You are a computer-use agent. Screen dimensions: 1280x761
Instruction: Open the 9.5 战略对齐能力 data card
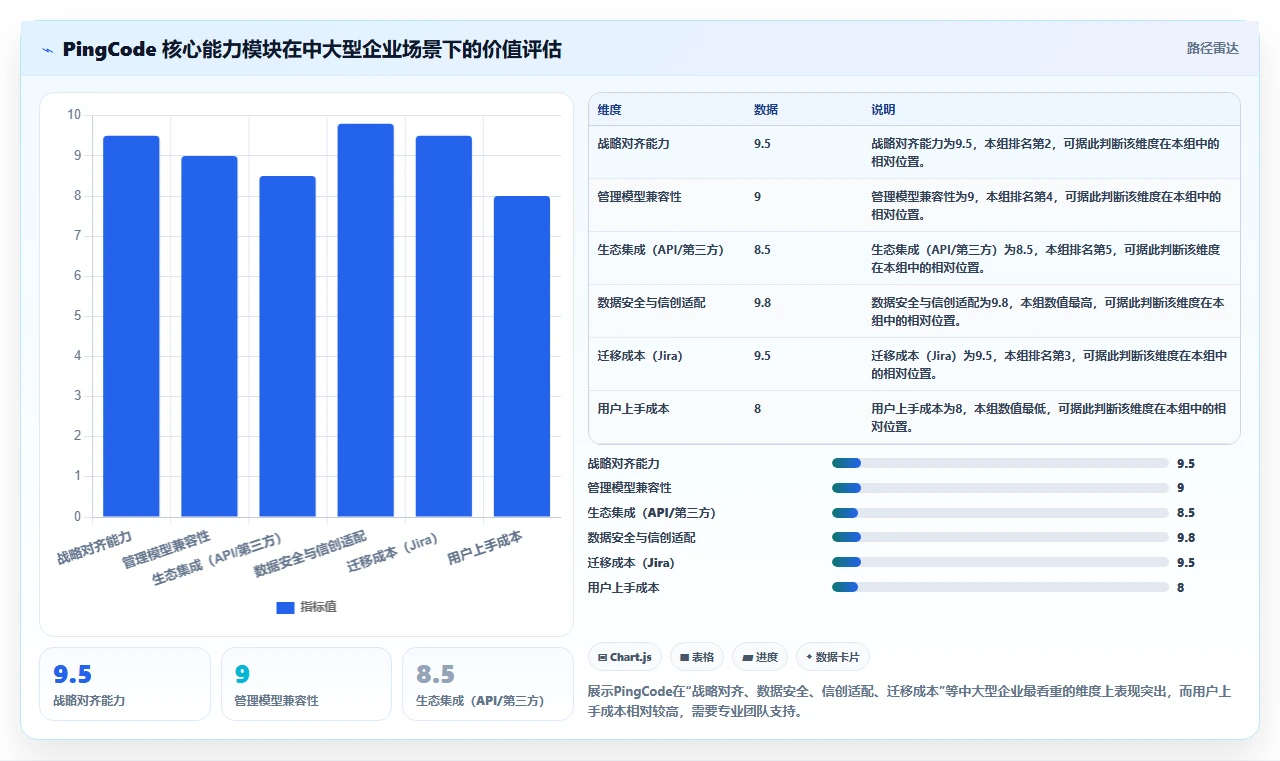point(125,684)
